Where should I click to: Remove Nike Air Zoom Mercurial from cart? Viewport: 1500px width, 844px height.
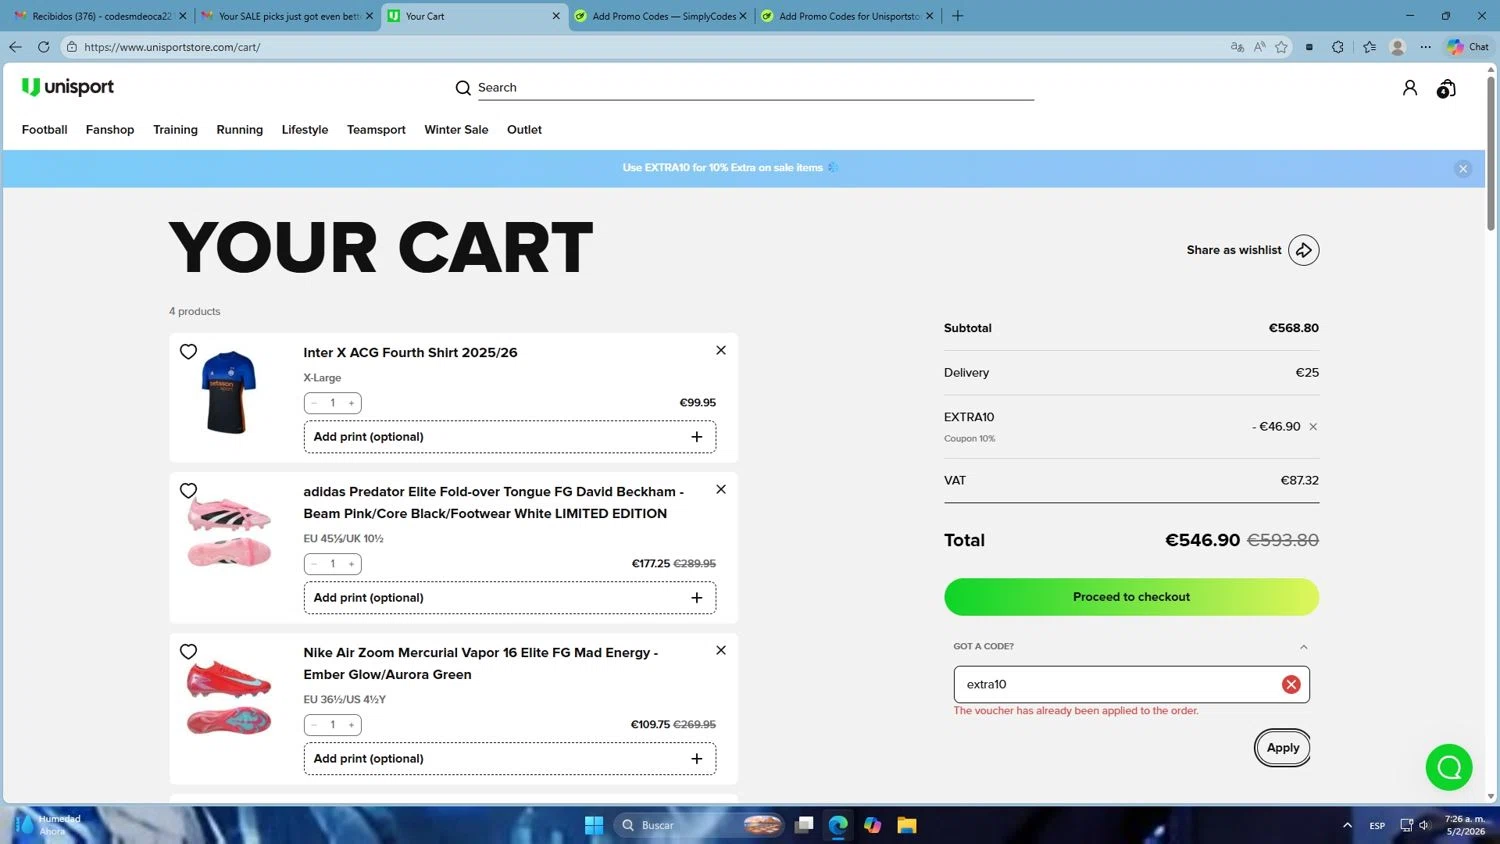721,650
